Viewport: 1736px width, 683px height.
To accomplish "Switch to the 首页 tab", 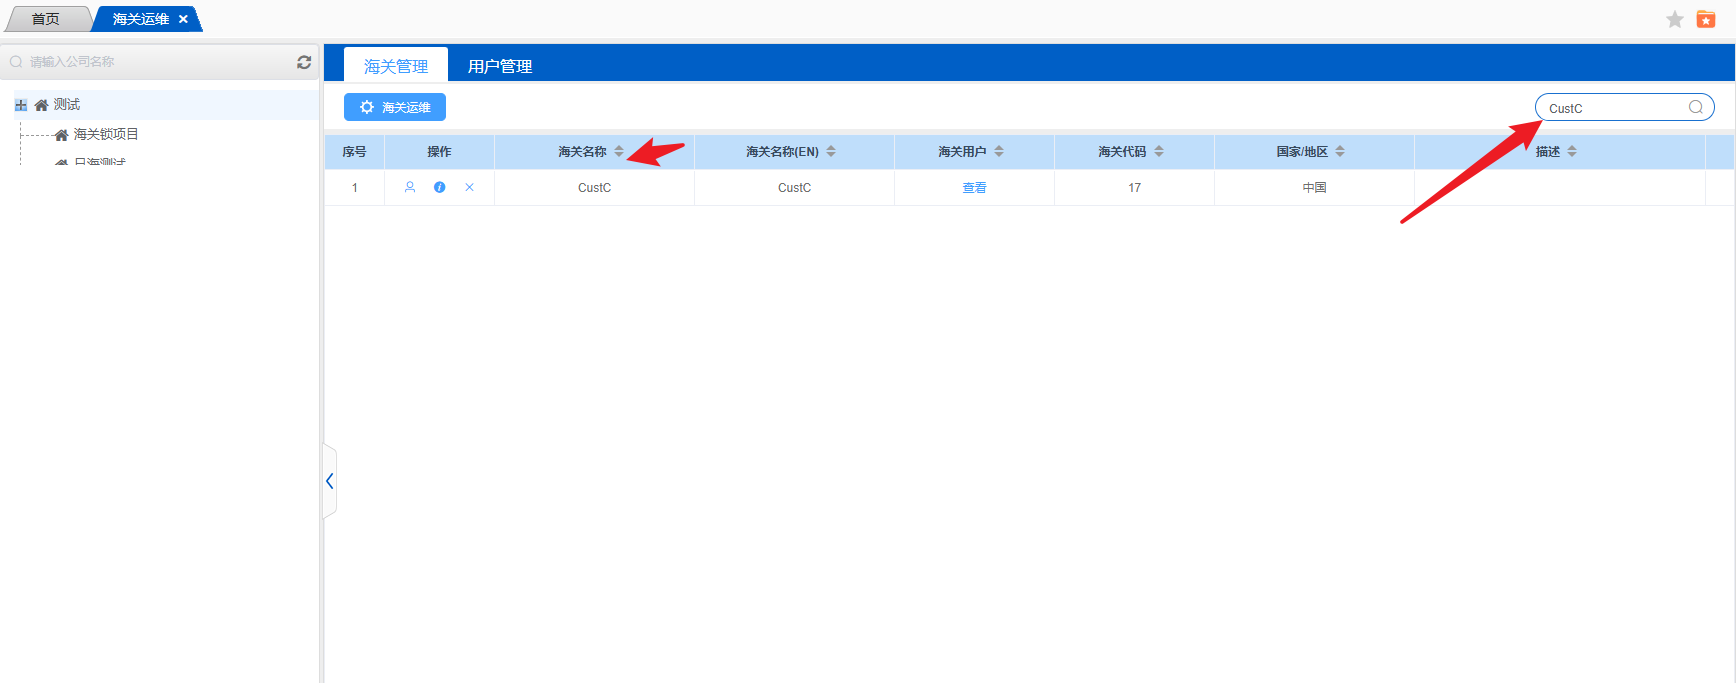I will tap(46, 19).
